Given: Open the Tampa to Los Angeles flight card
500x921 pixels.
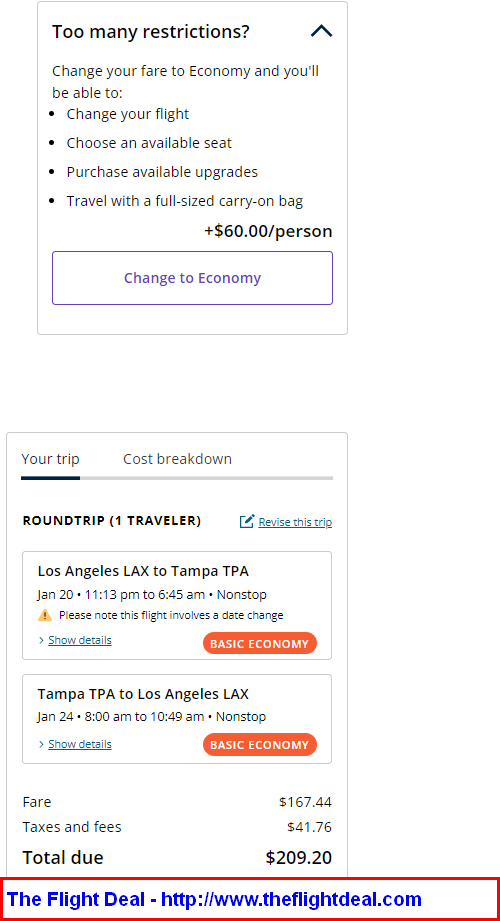Looking at the screenshot, I should point(177,719).
